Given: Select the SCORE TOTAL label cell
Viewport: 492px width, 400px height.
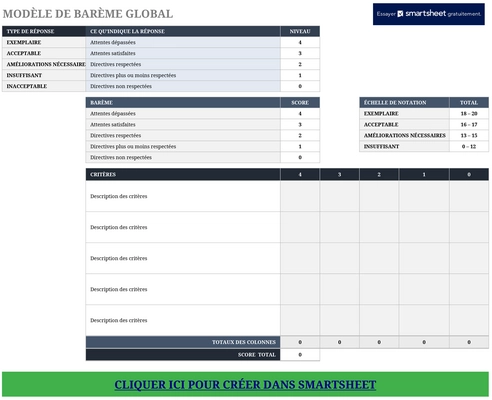Looking at the screenshot, I should [183, 355].
